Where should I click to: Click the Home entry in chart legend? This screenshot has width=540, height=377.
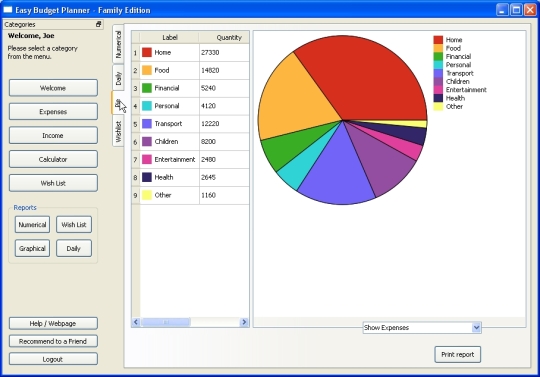[448, 40]
